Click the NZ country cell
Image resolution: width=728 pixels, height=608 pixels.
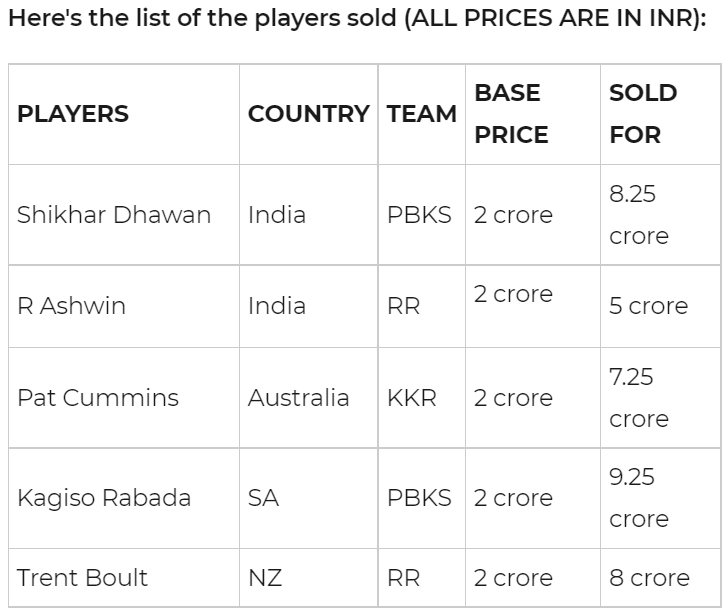point(265,578)
